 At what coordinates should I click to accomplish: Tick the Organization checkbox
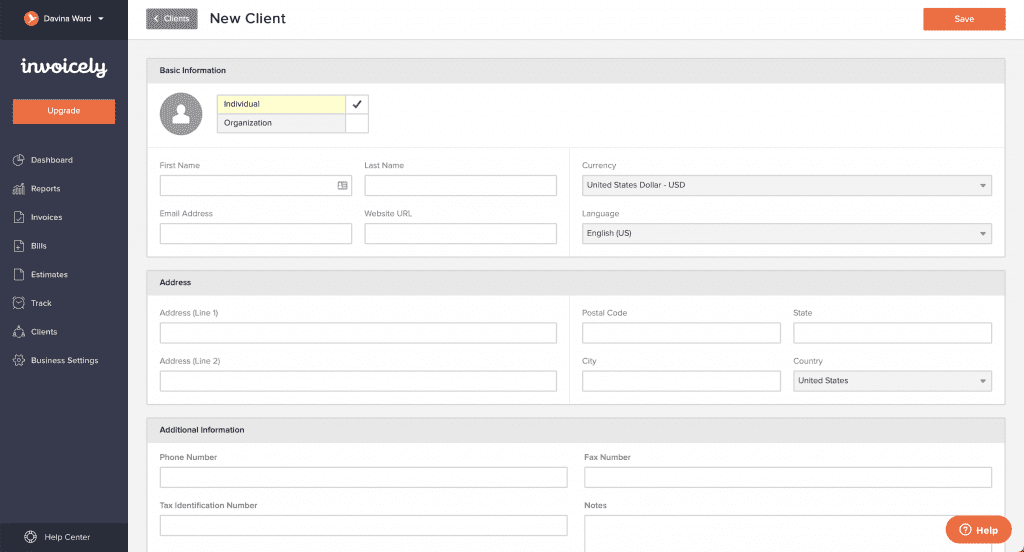click(x=357, y=123)
